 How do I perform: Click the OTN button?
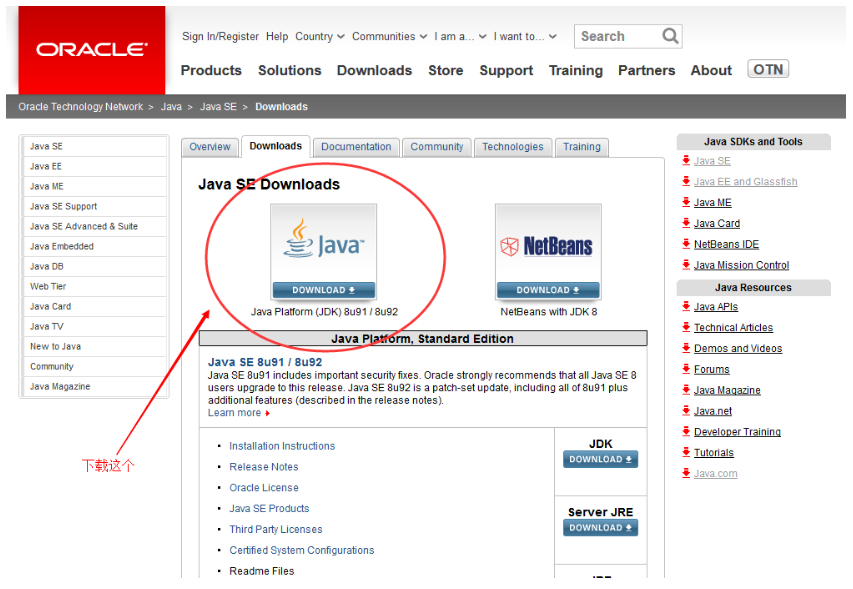(x=768, y=69)
